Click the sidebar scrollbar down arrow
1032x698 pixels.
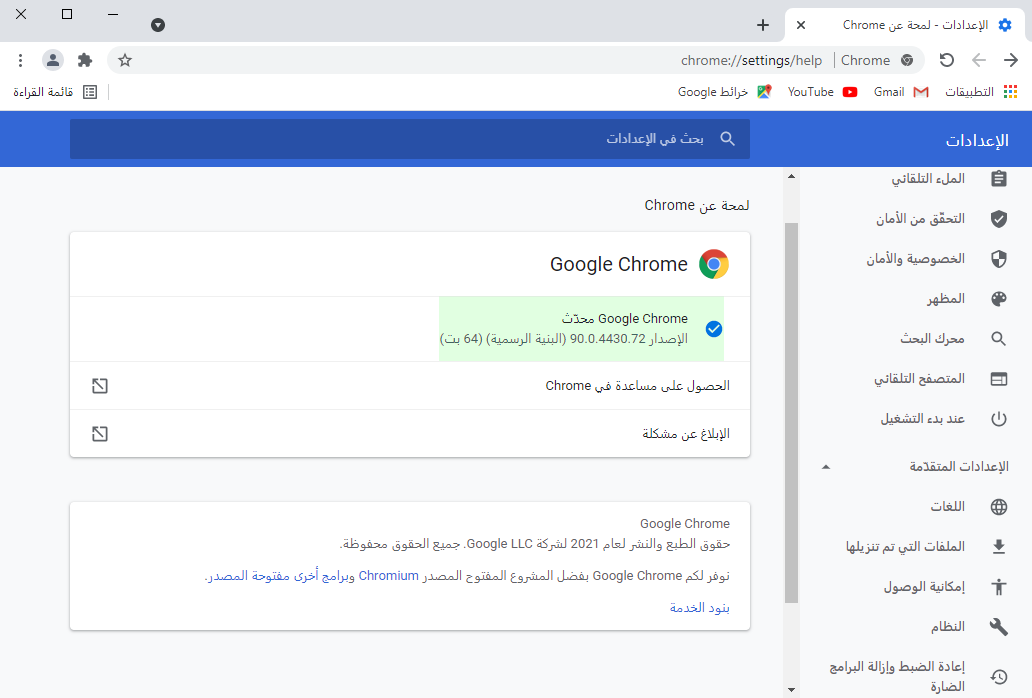791,690
